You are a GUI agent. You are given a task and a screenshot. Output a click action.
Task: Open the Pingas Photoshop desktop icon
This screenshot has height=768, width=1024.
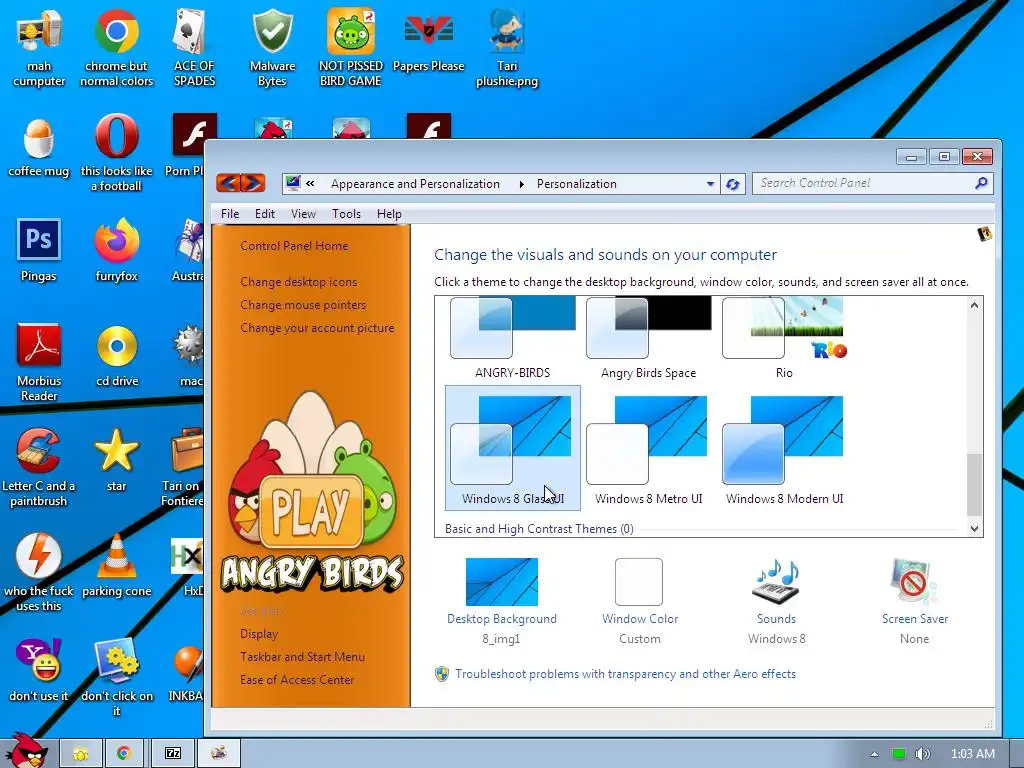click(39, 251)
